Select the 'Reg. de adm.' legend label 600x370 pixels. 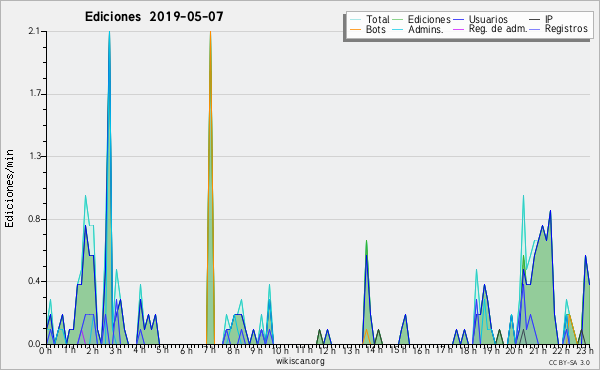[498, 29]
